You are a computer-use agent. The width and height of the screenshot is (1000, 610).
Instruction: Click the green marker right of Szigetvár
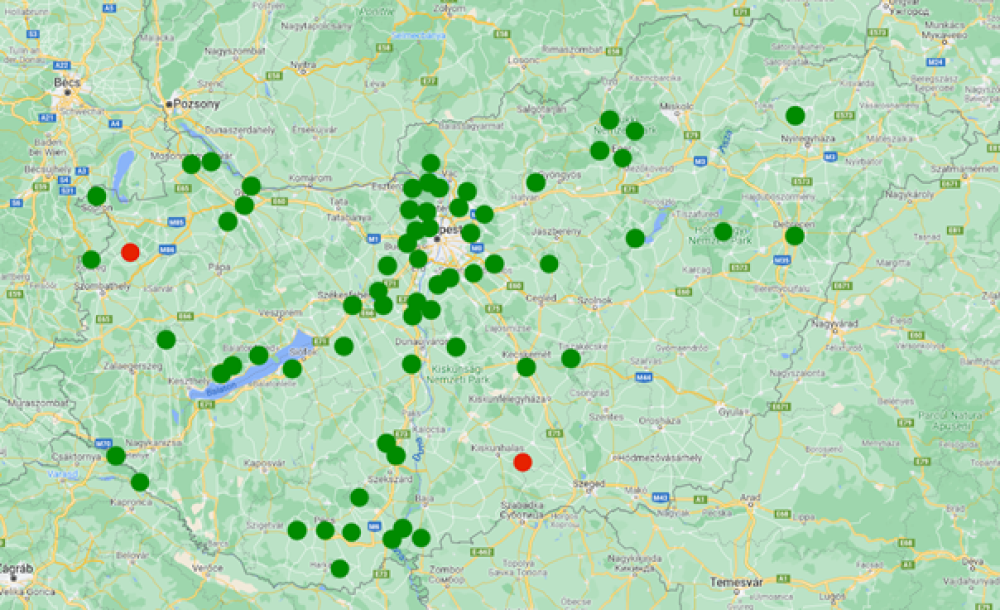pos(297,530)
